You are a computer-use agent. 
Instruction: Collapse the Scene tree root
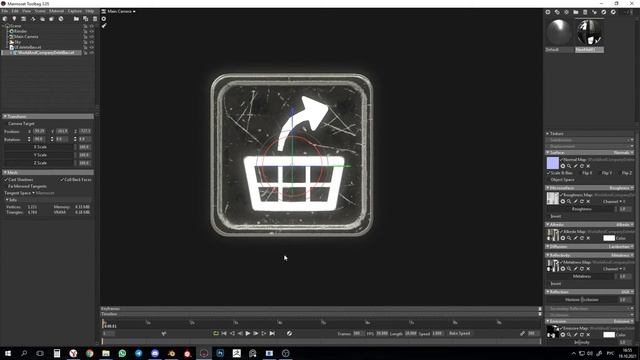click(3, 26)
